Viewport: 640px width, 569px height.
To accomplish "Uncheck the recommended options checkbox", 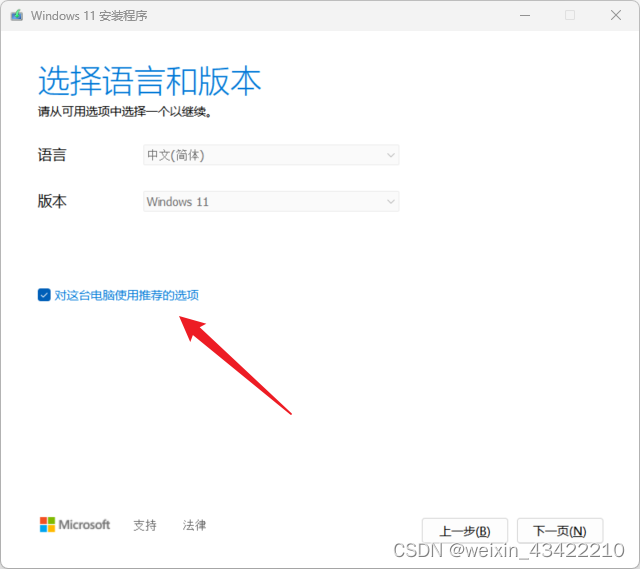I will (x=44, y=295).
